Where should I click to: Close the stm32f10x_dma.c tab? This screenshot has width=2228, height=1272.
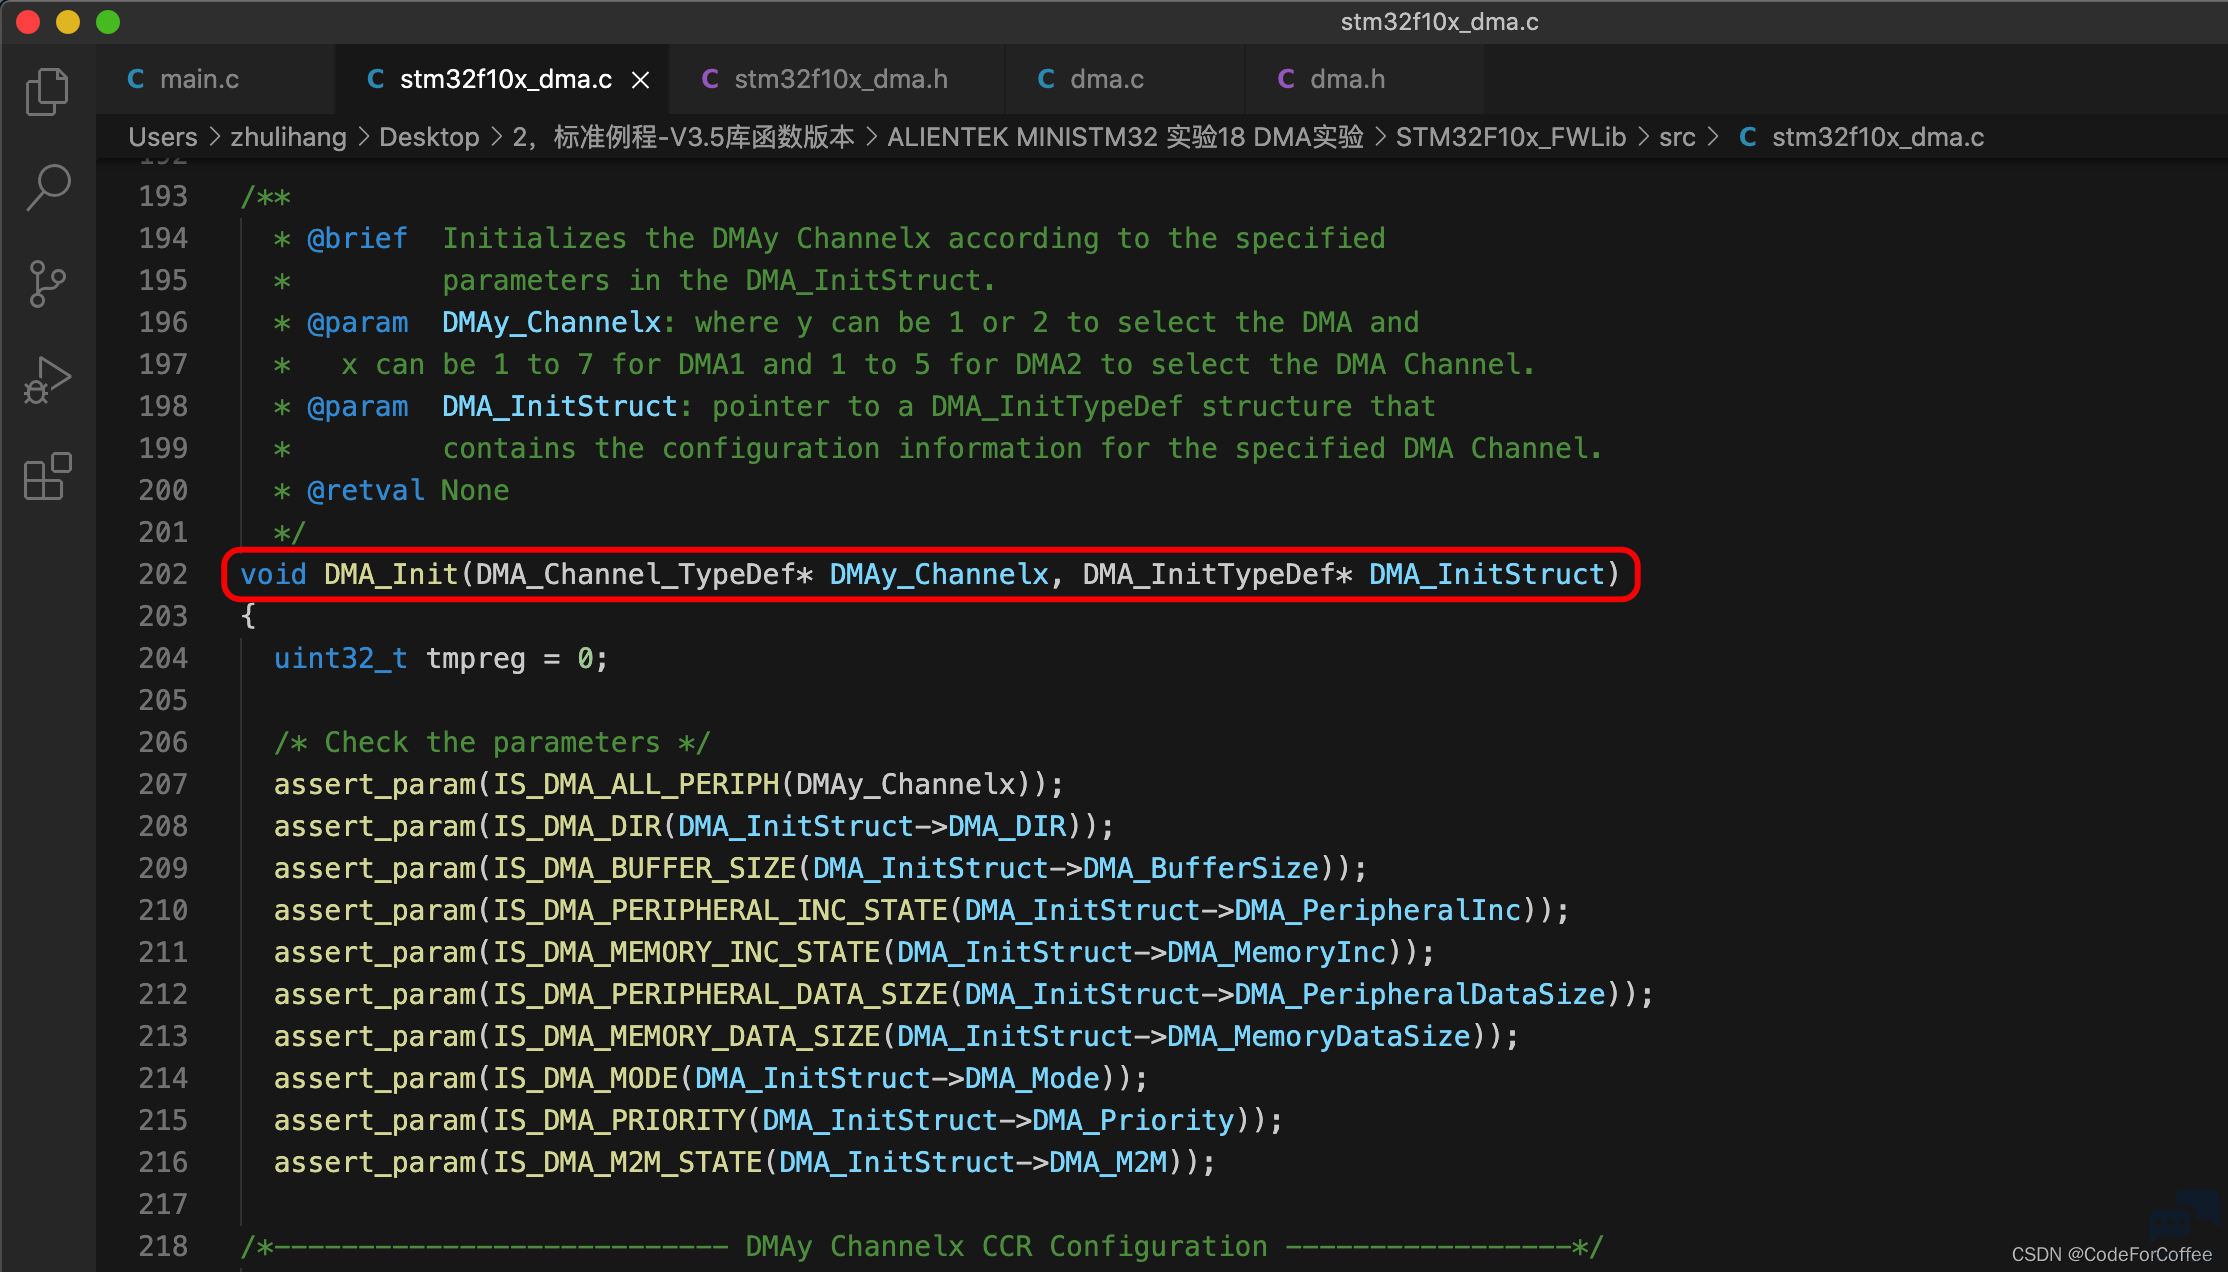[x=641, y=79]
